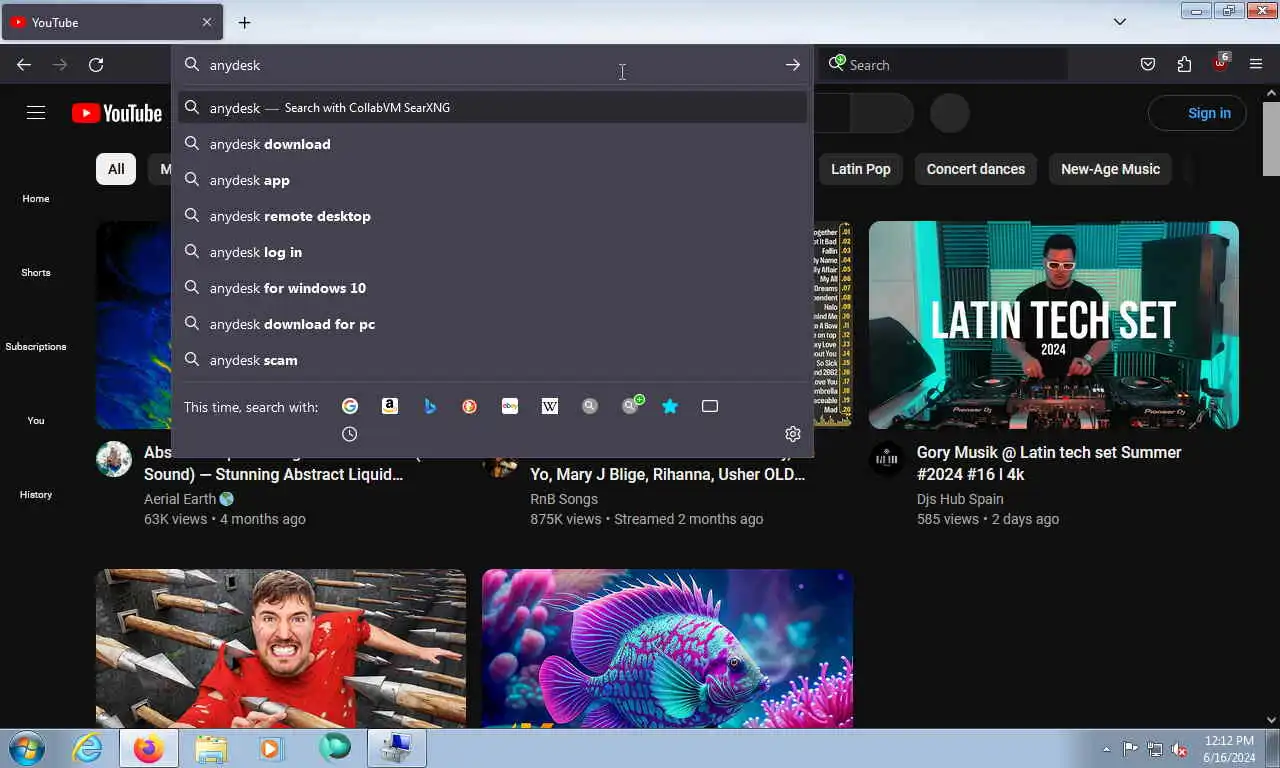Image resolution: width=1280 pixels, height=768 pixels.
Task: Click page scrollbar down arrow
Action: pos(1271,719)
